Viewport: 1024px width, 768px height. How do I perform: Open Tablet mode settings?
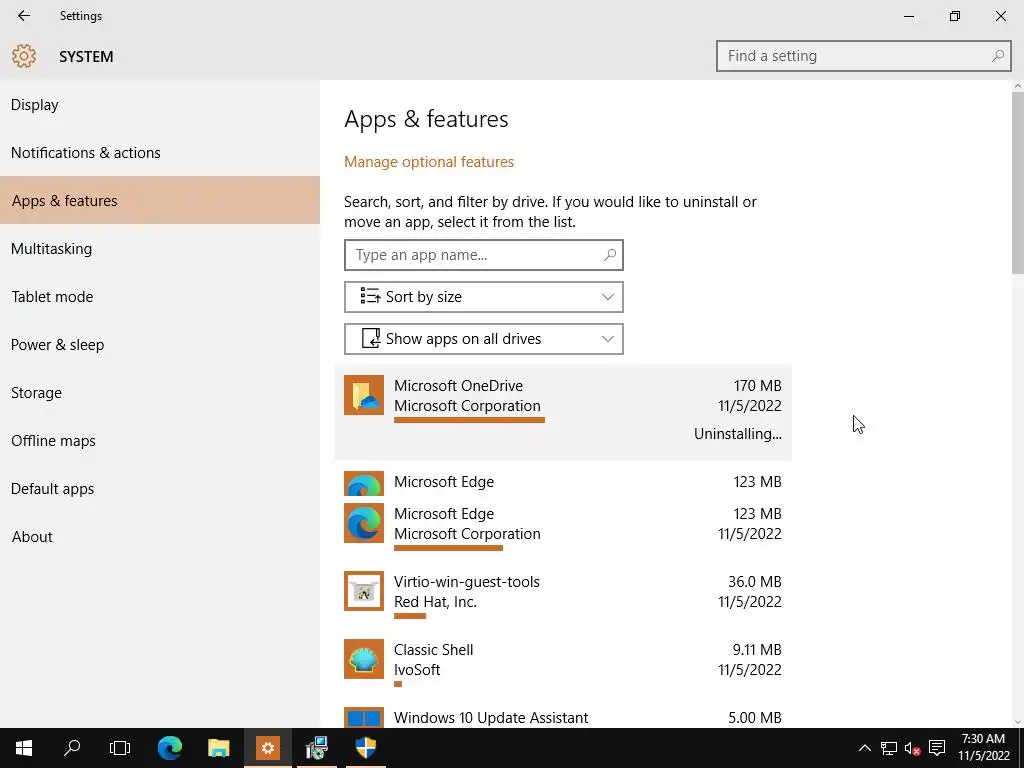[x=160, y=296]
